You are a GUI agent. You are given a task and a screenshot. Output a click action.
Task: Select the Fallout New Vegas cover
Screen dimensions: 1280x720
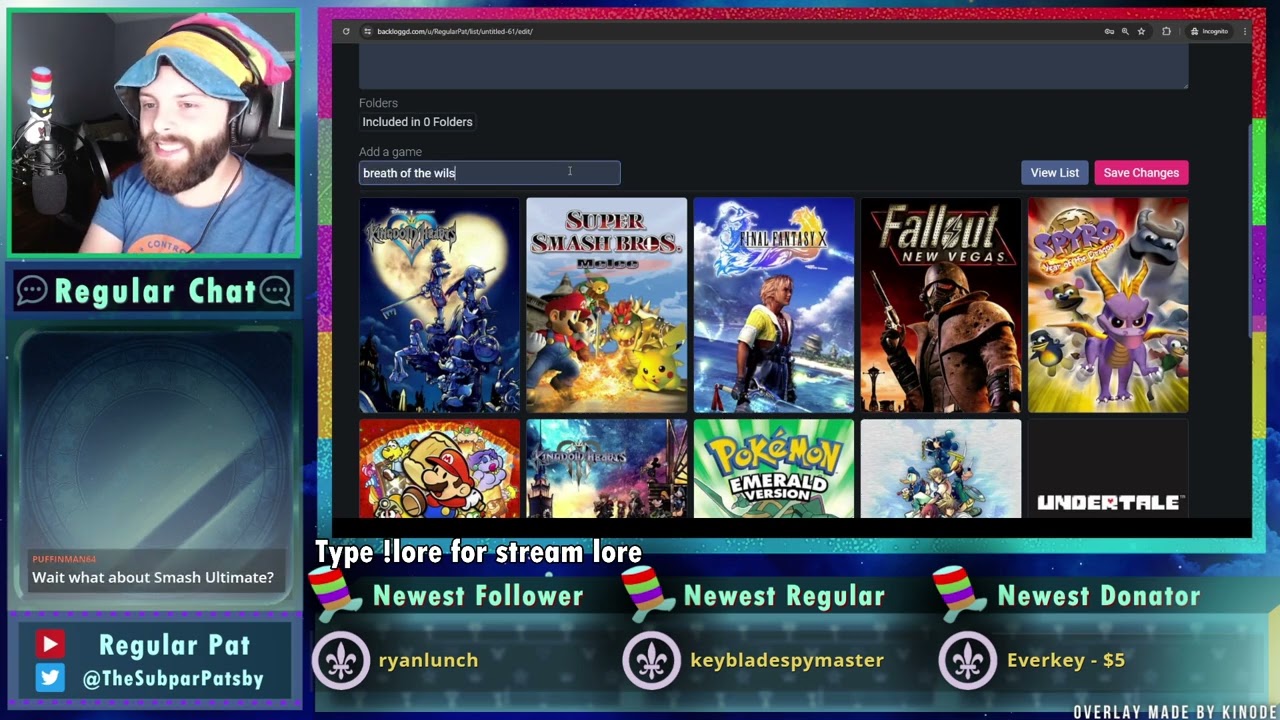[940, 305]
